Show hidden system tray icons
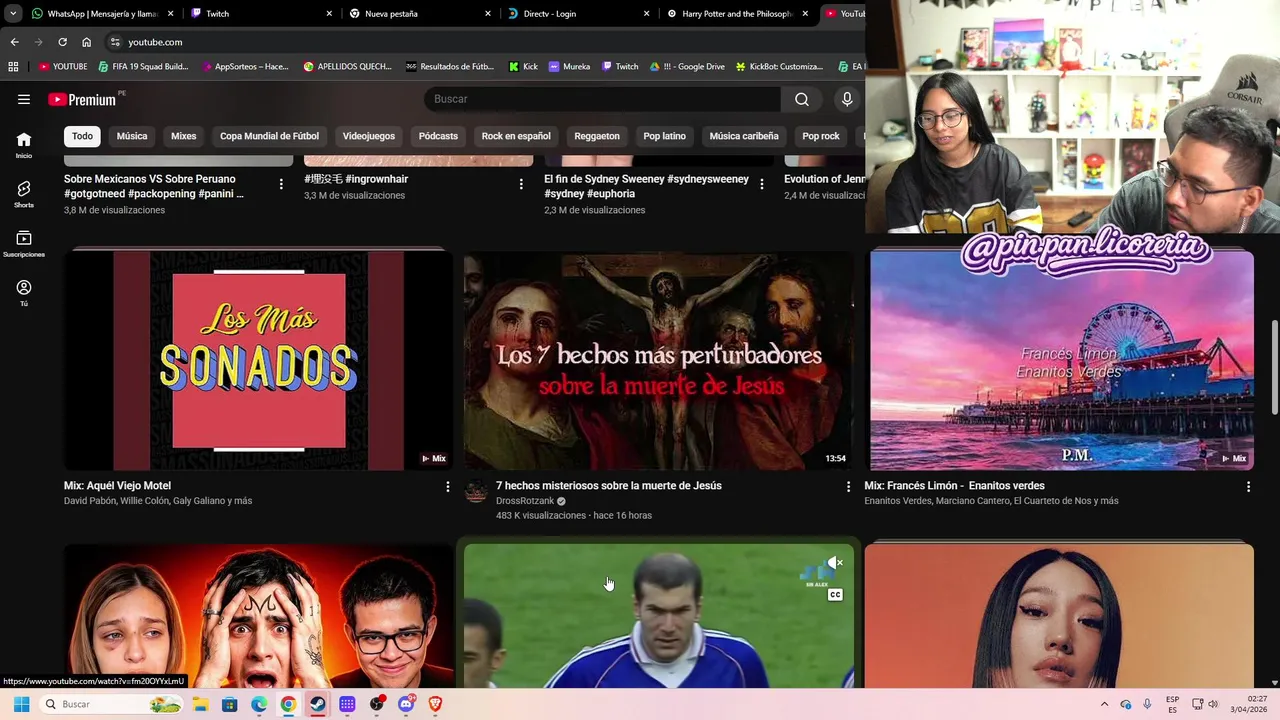 (x=1104, y=704)
